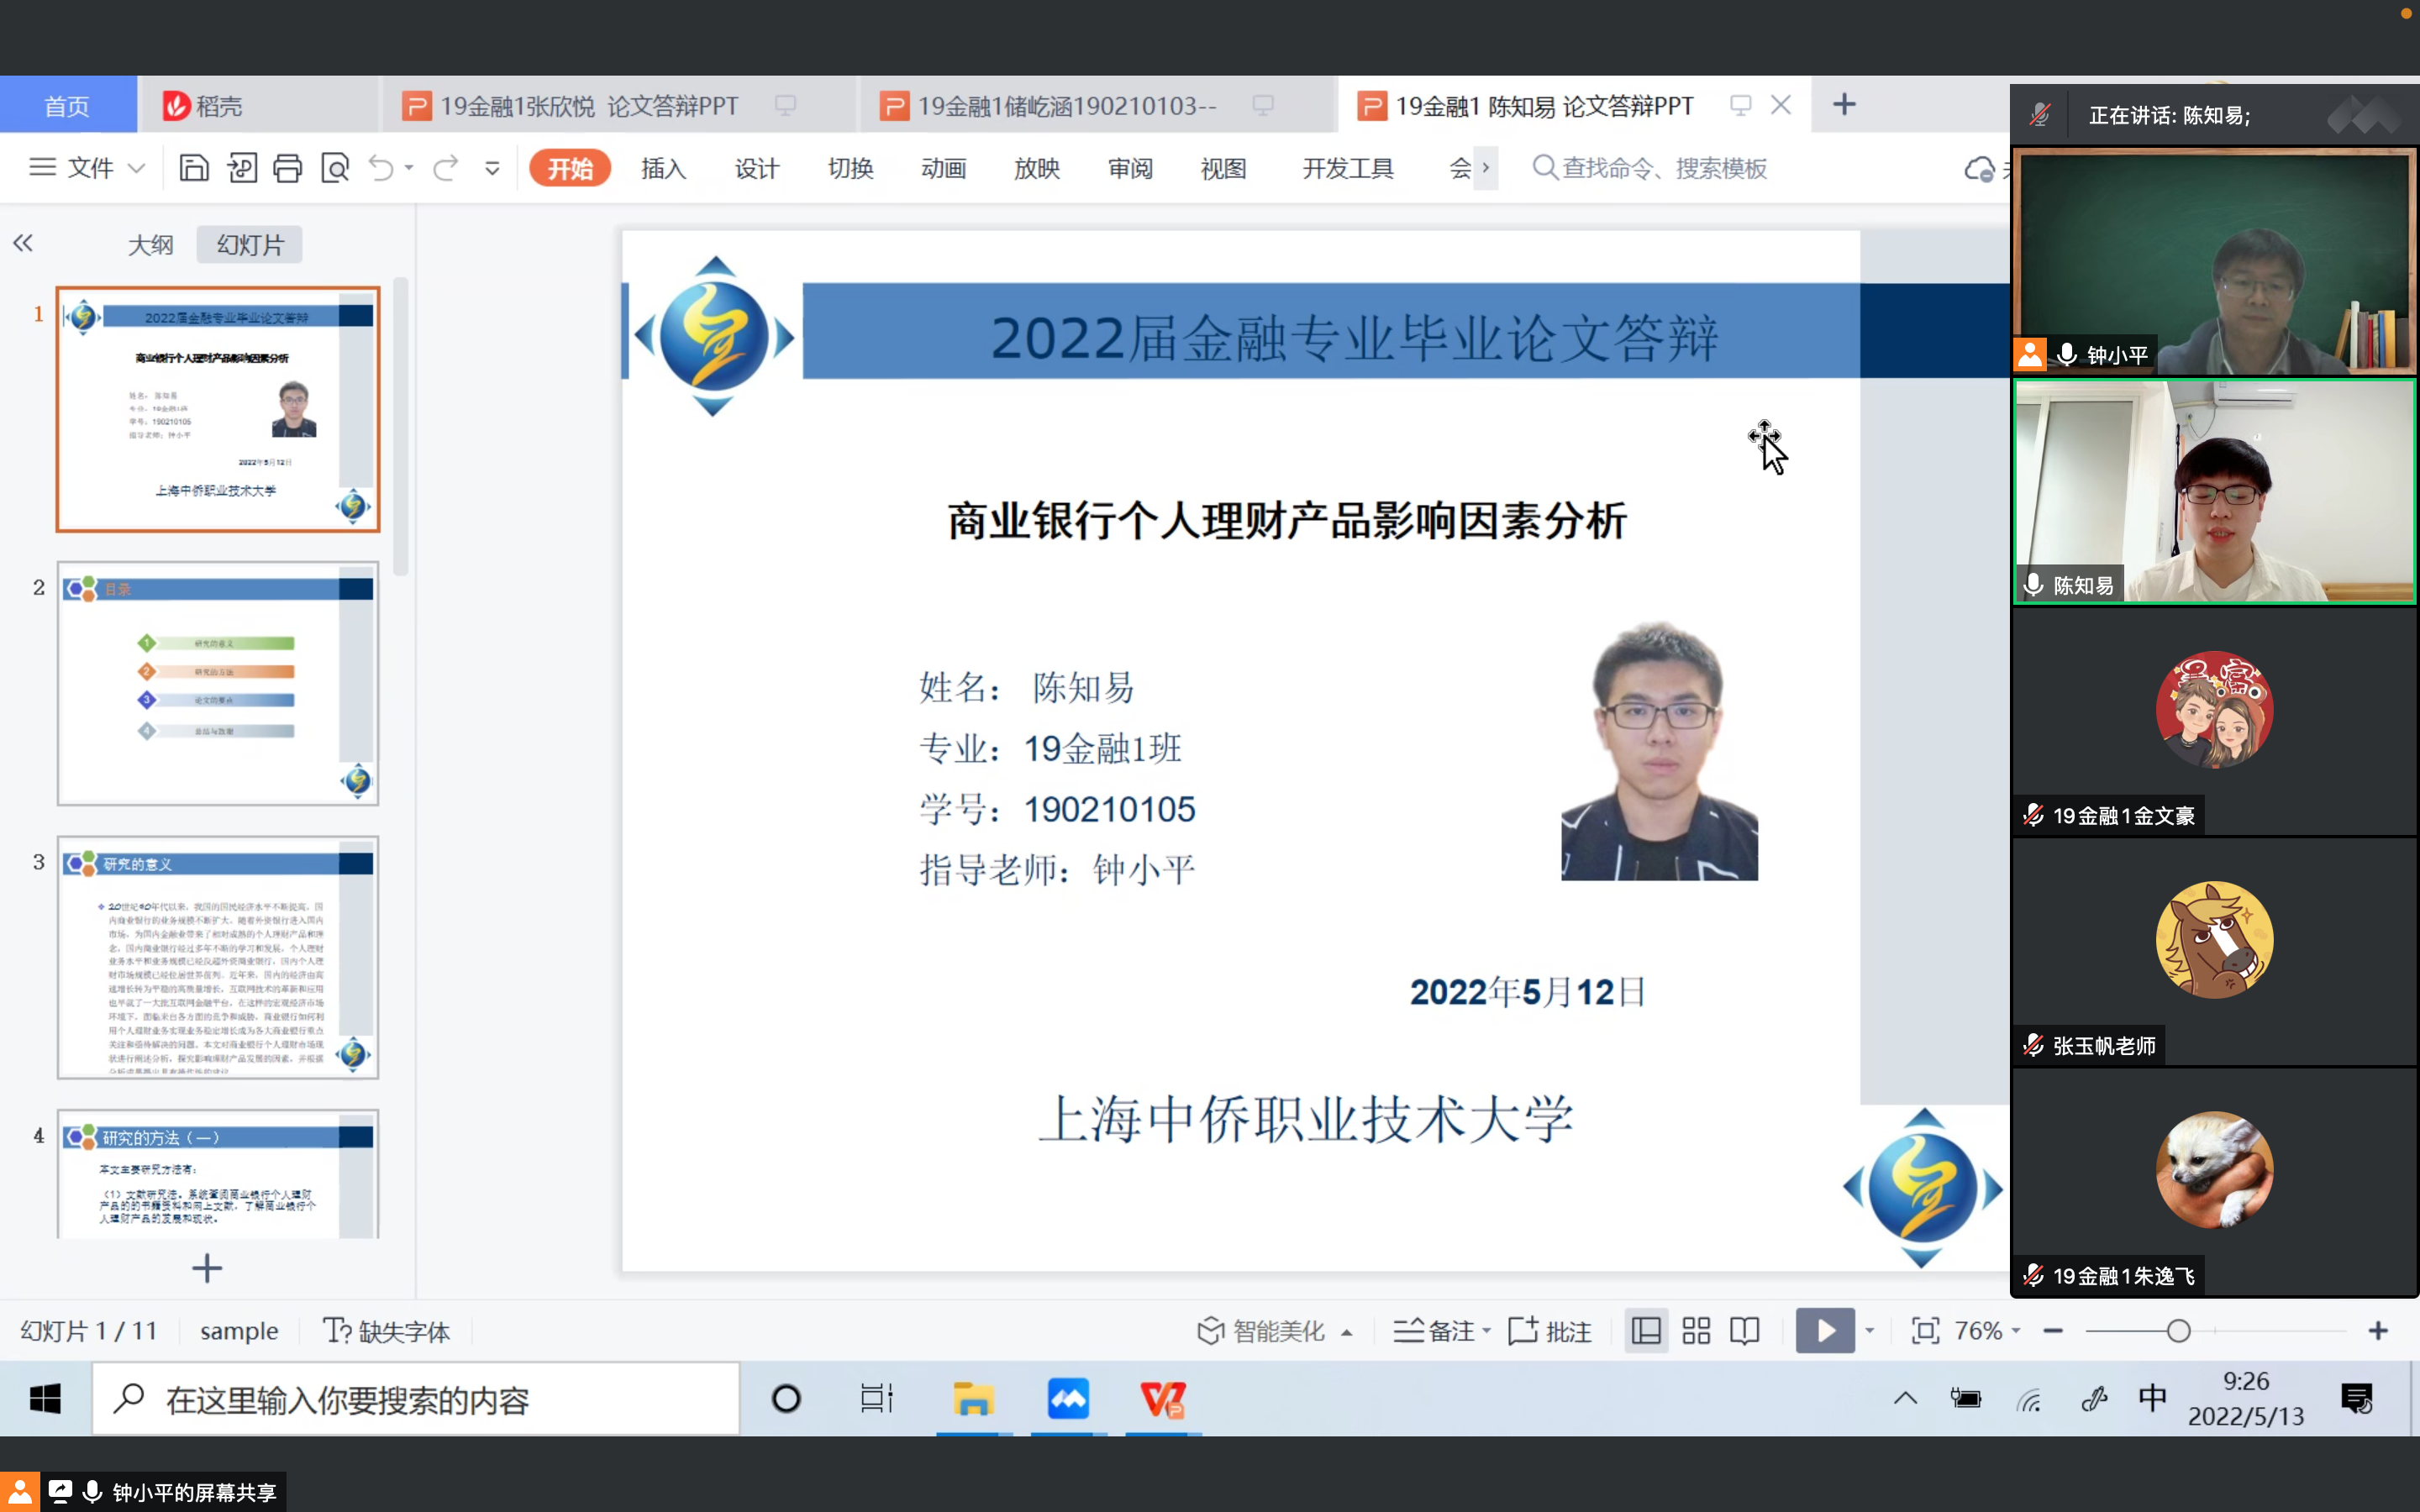The width and height of the screenshot is (2420, 1512).
Task: Open the 插入 ribbon tab
Action: (663, 168)
